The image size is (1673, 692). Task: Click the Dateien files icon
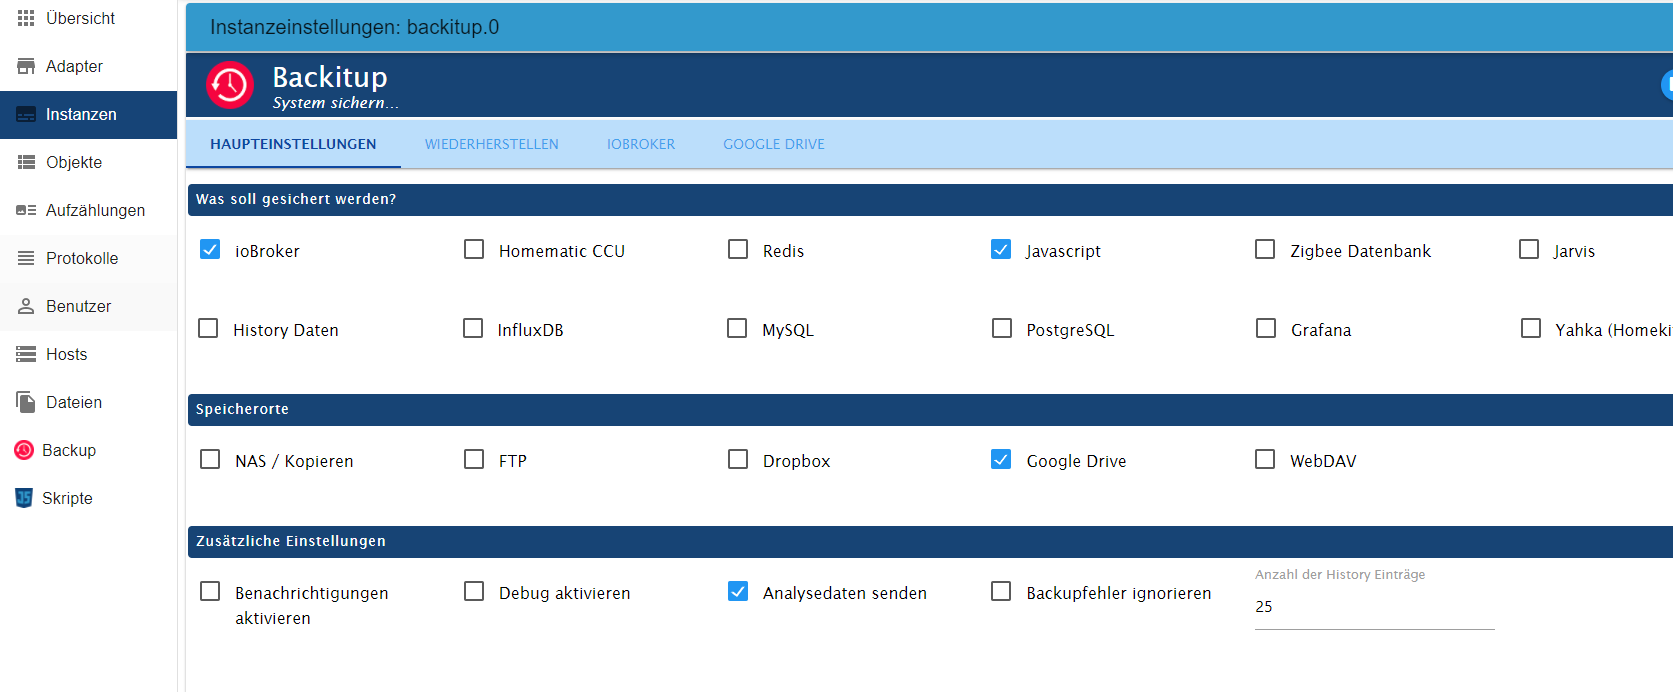point(26,402)
